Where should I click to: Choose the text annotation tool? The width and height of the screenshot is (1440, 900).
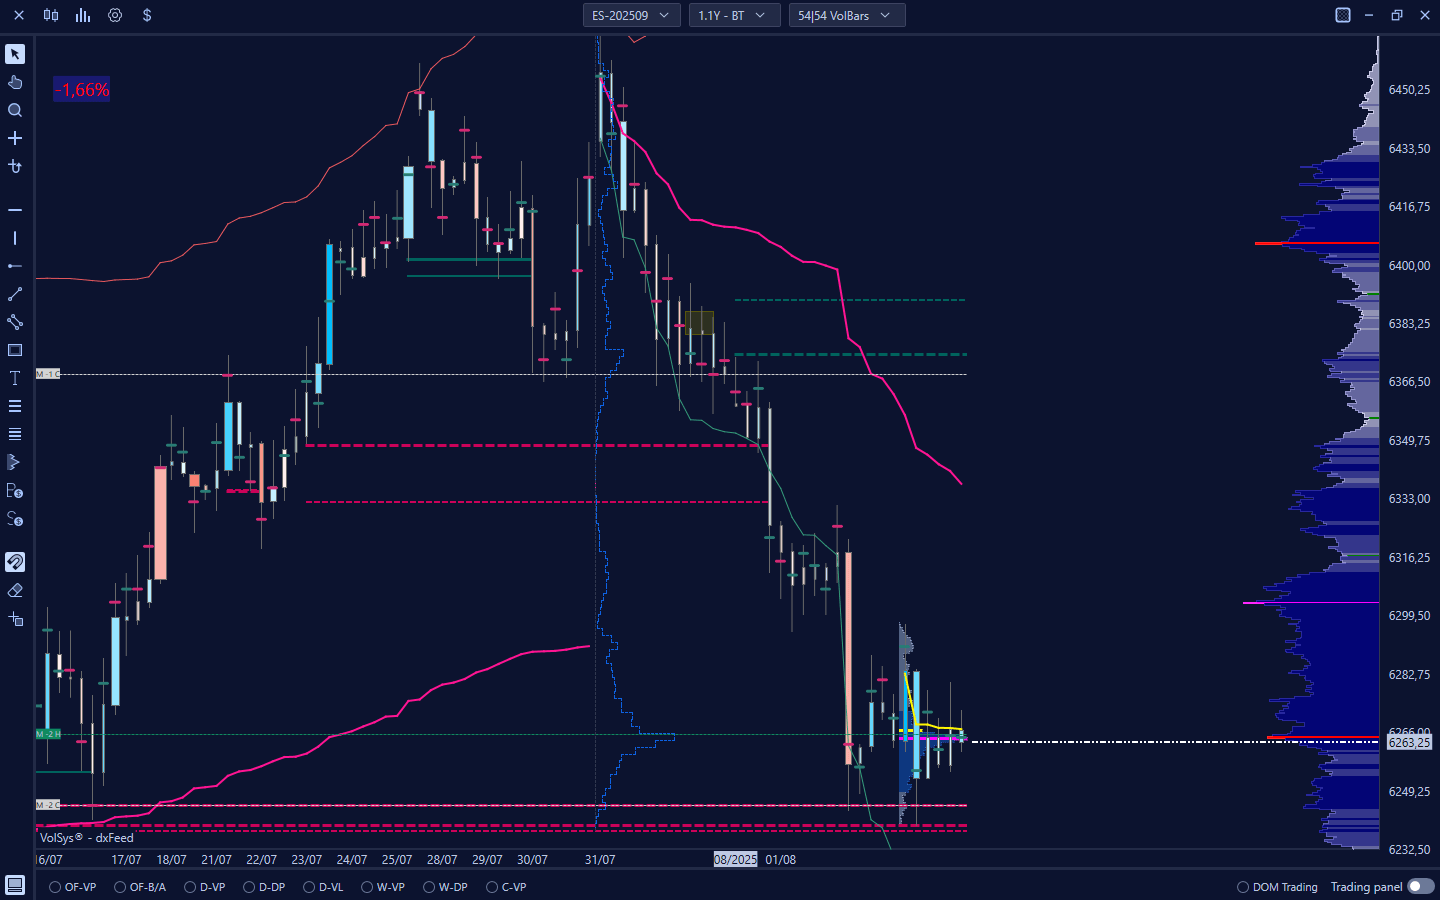tap(15, 378)
